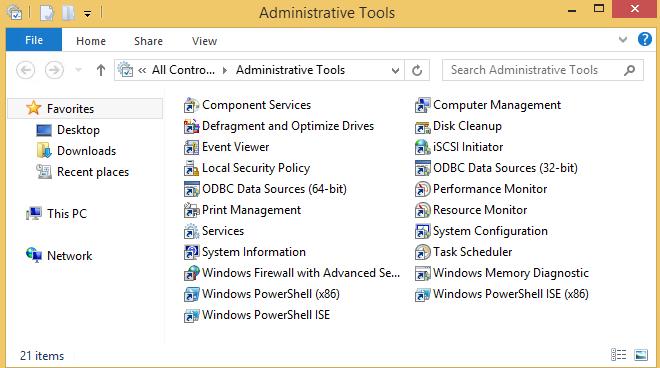Click the Windows PowerShell ISE icon

tap(191, 315)
